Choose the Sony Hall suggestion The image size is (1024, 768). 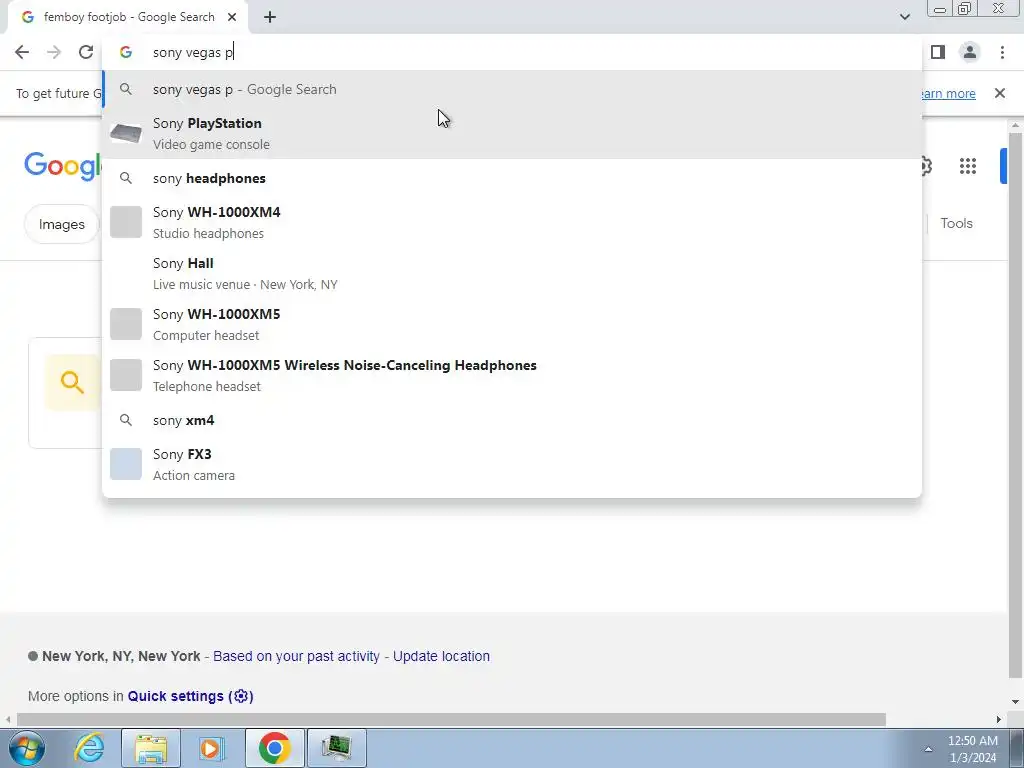point(512,273)
